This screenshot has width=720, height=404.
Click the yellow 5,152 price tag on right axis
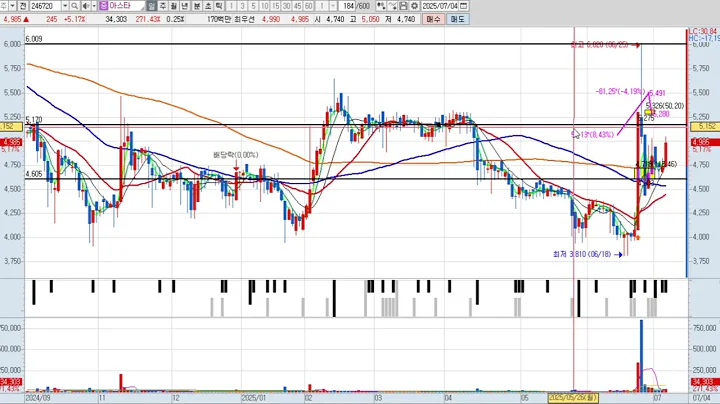pyautogui.click(x=706, y=126)
